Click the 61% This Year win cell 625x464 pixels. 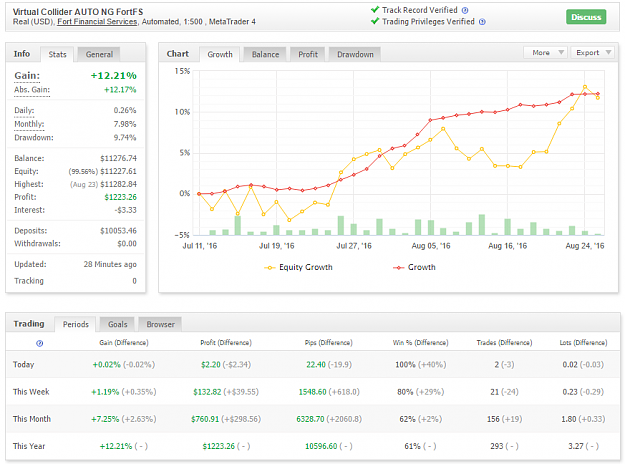(x=413, y=446)
